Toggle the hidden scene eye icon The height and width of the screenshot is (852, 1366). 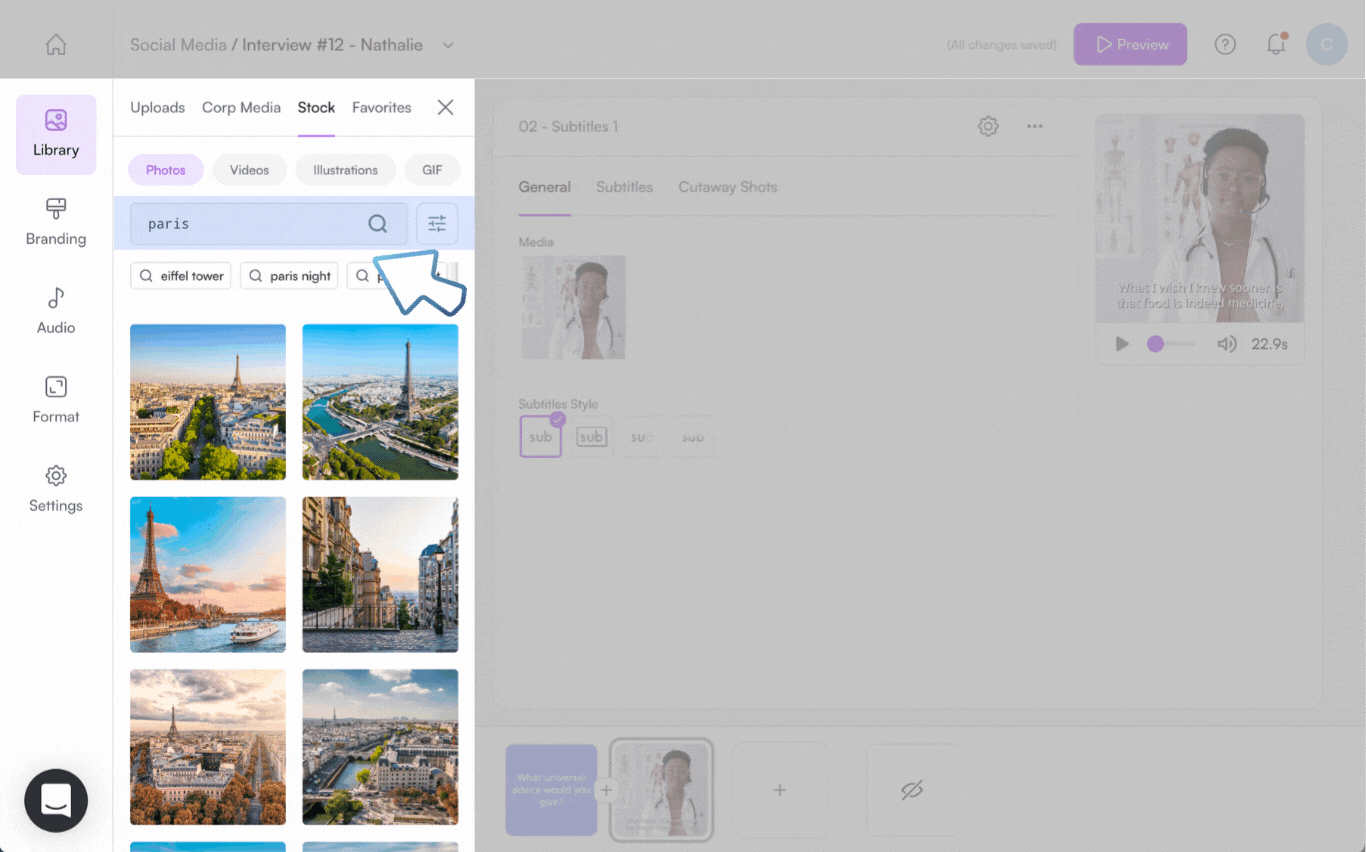pos(912,790)
